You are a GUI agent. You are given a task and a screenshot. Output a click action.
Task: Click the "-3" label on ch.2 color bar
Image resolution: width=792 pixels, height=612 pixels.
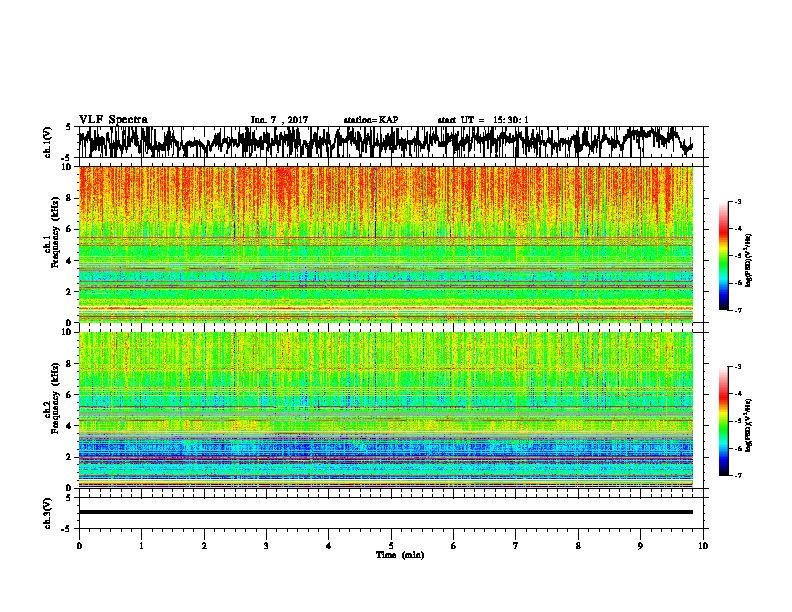pyautogui.click(x=738, y=367)
